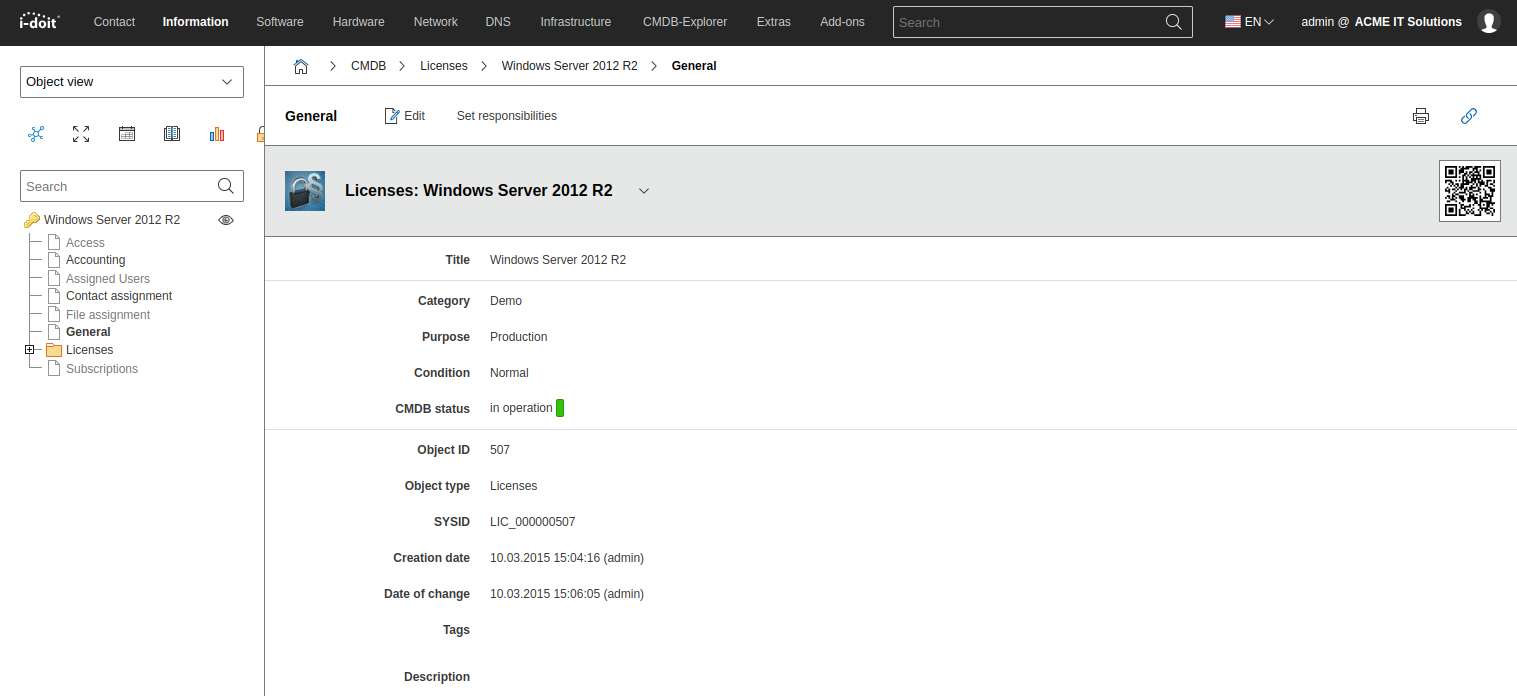Open the bar chart icon in sidebar

tap(217, 133)
